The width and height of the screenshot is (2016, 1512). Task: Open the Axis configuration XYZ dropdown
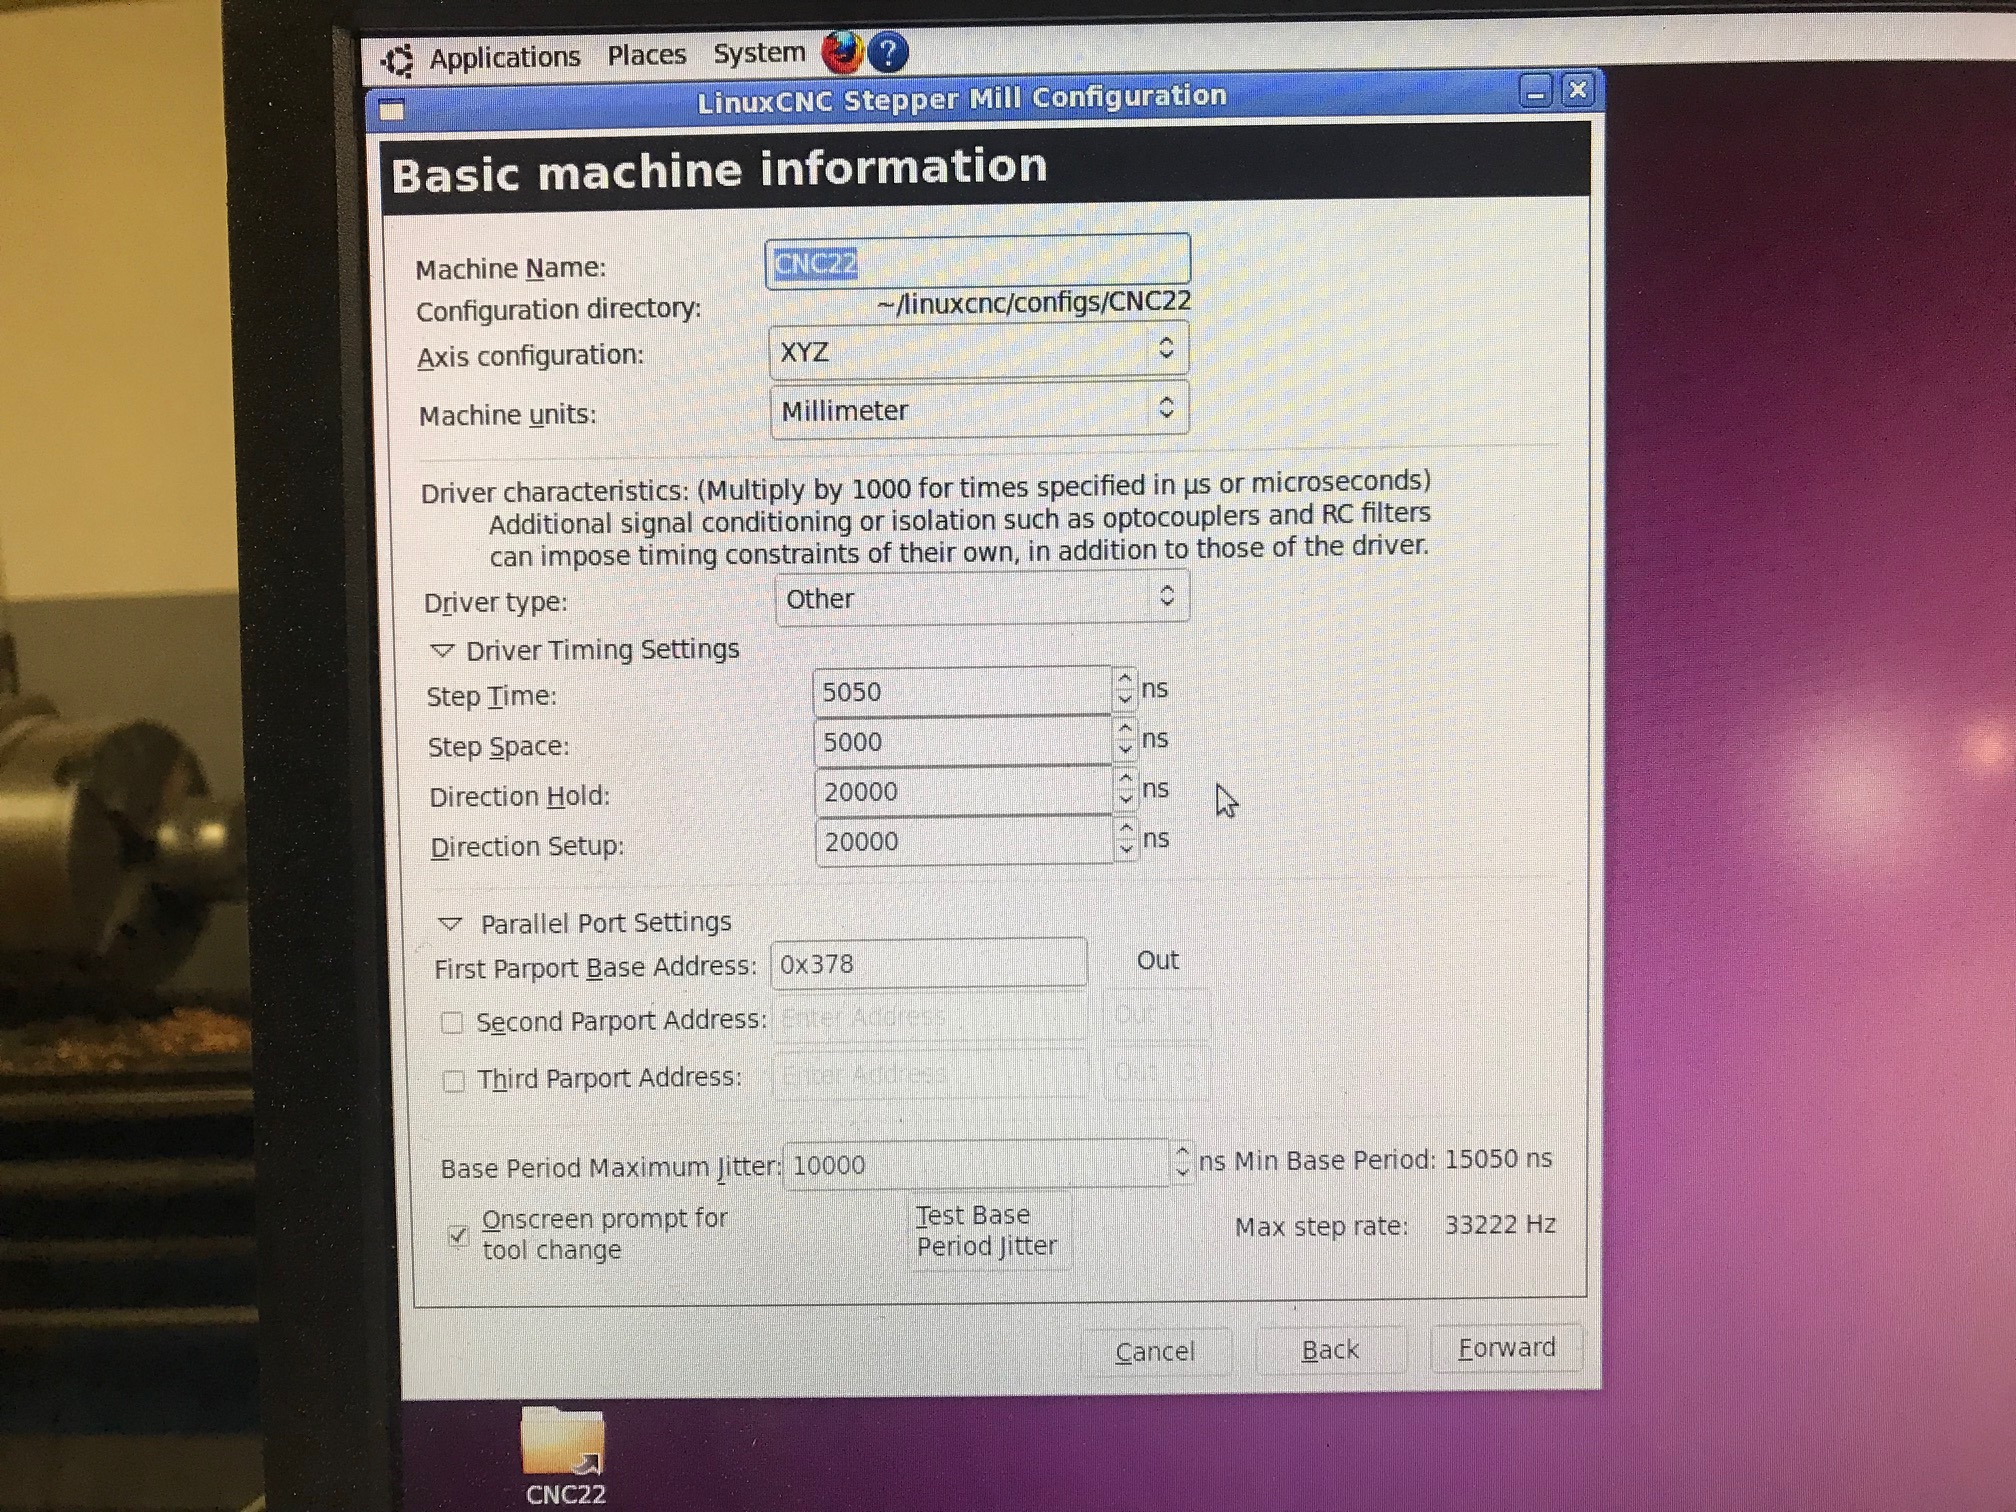click(x=978, y=350)
